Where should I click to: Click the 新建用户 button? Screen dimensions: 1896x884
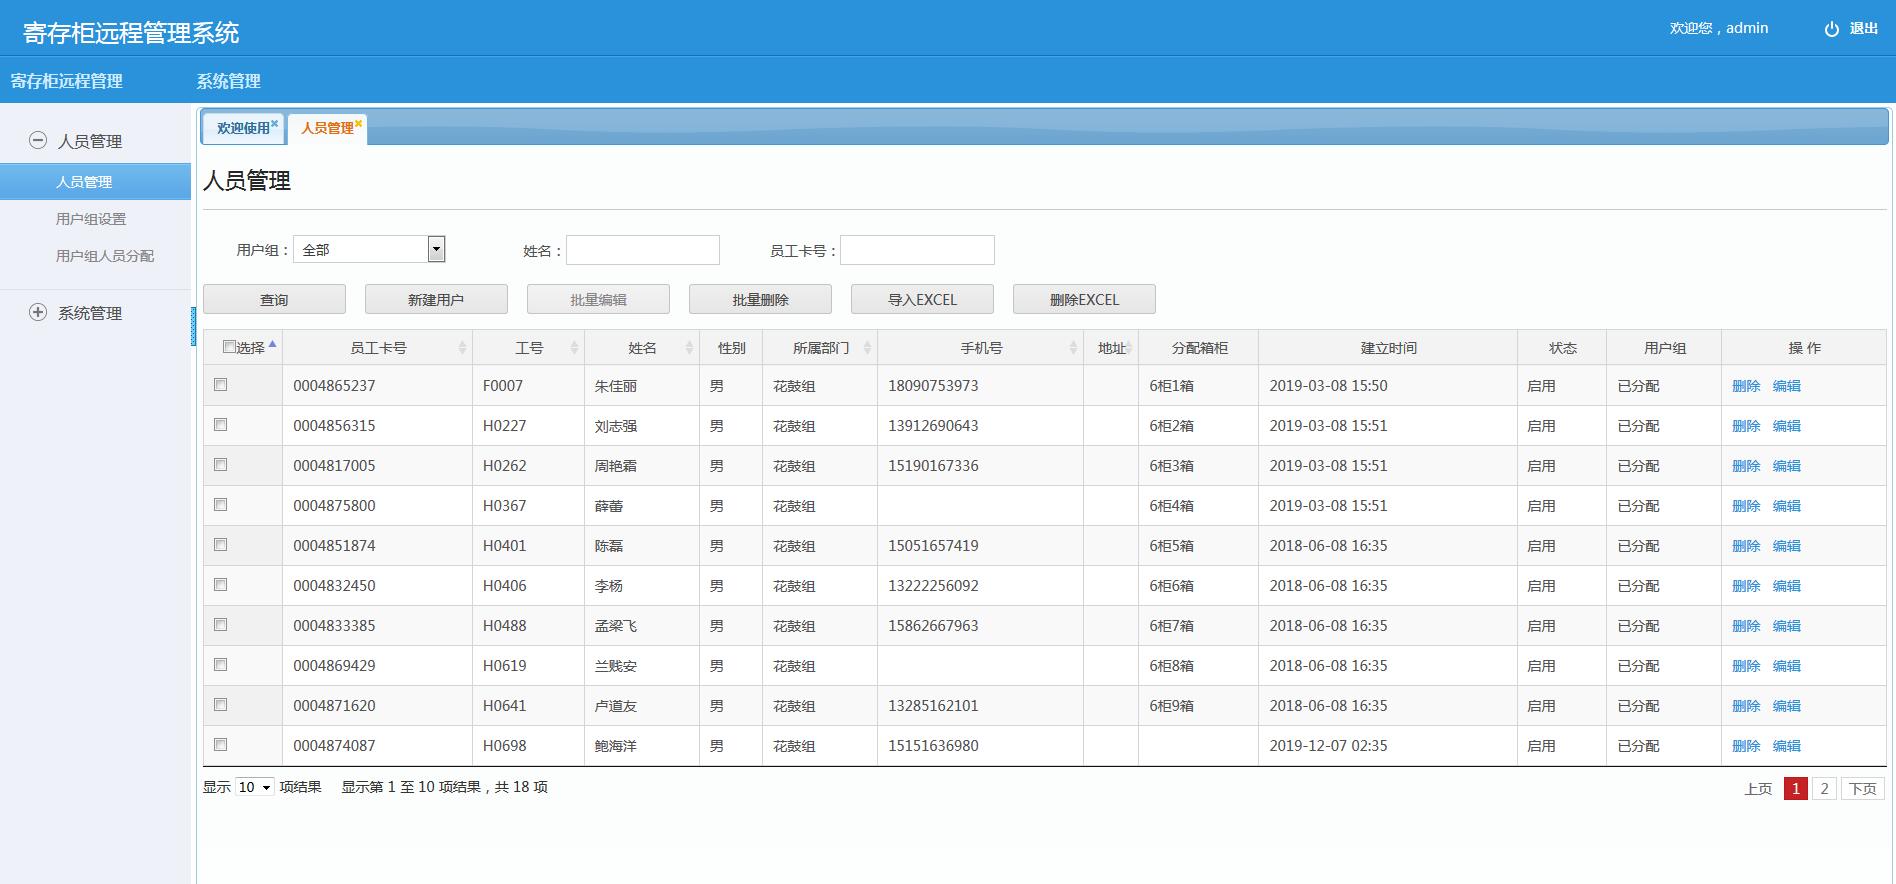coord(436,299)
